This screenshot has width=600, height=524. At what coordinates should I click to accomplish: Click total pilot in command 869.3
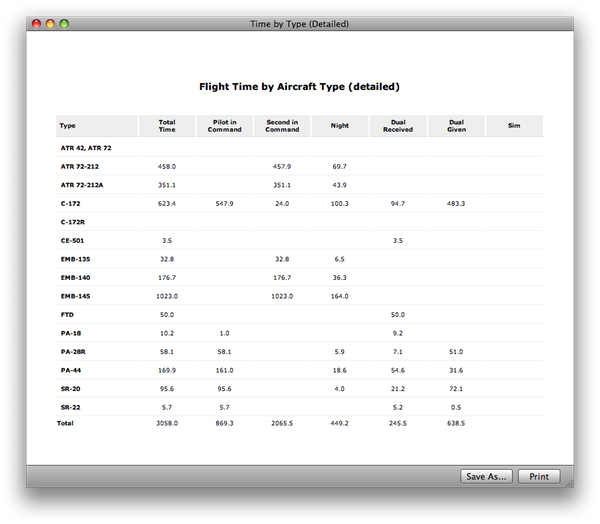224,423
